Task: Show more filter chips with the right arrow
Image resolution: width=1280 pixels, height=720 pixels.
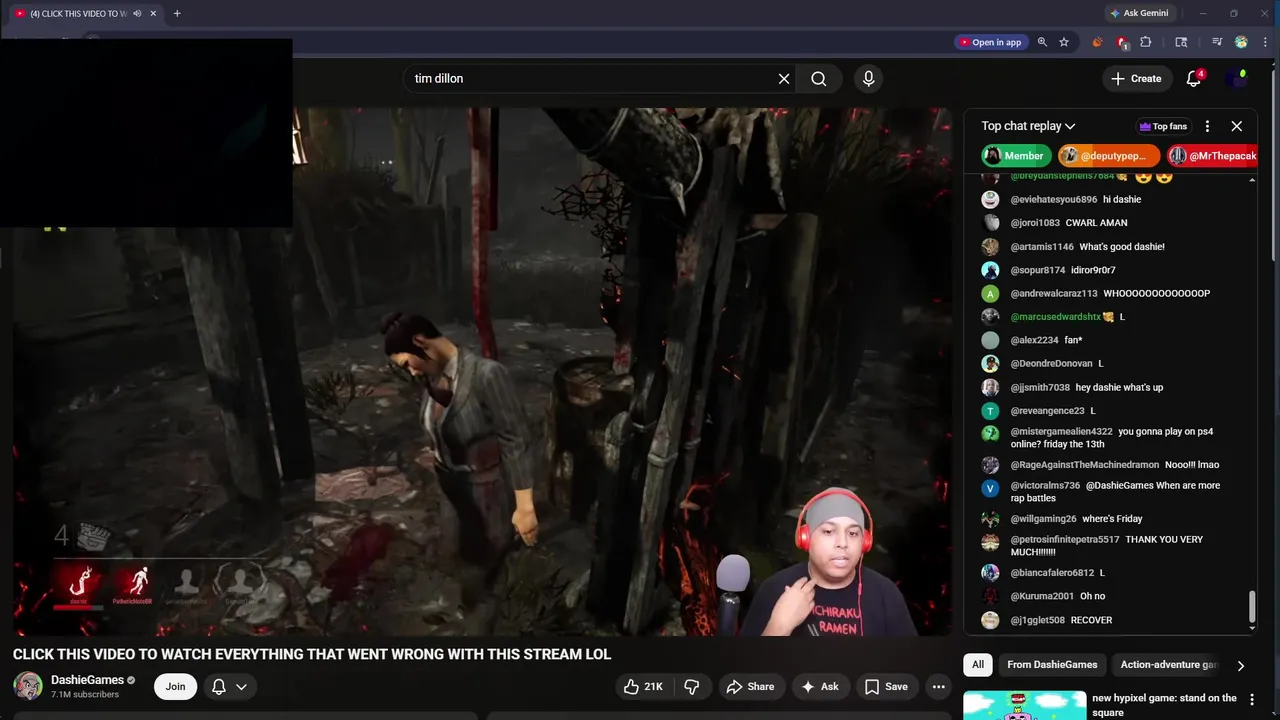Action: coord(1240,665)
